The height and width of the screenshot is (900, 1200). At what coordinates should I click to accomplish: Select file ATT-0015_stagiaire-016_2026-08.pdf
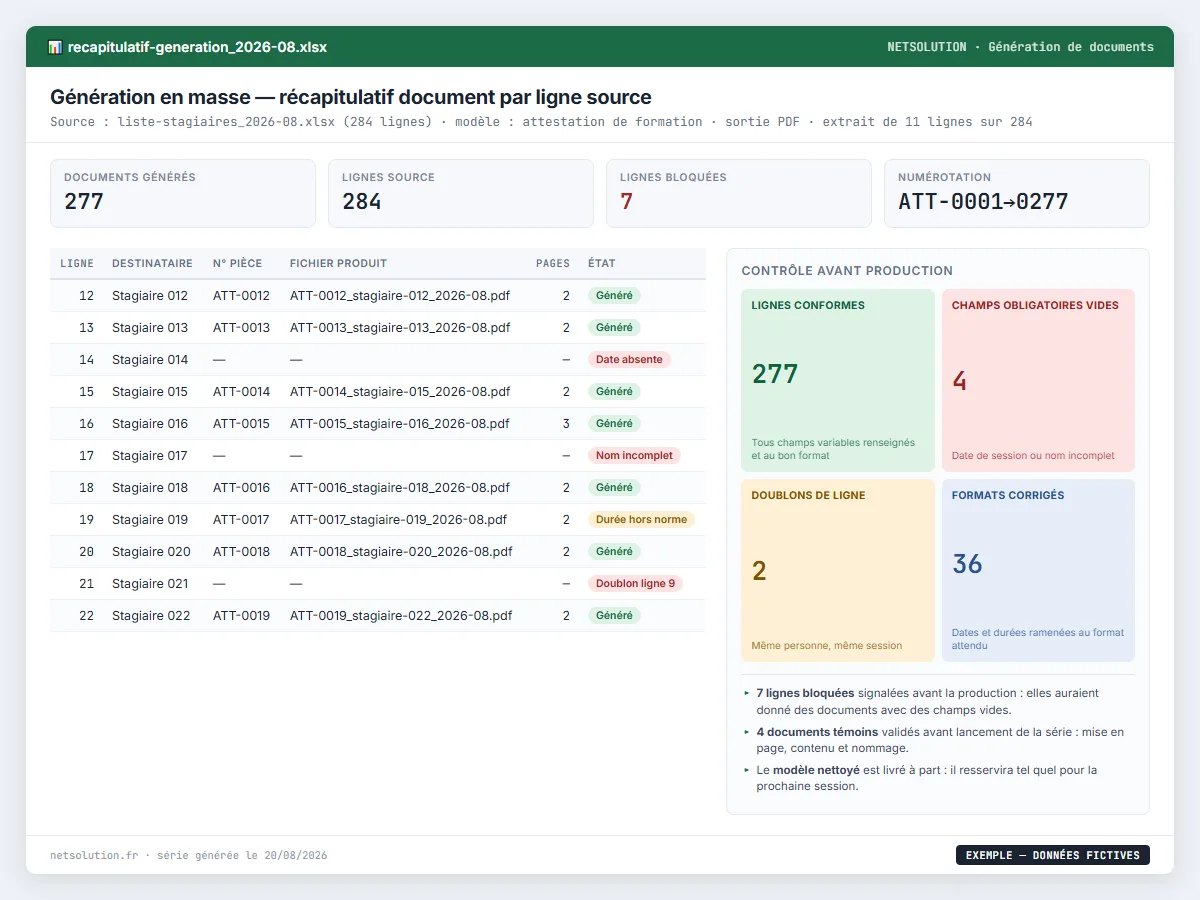coord(400,424)
